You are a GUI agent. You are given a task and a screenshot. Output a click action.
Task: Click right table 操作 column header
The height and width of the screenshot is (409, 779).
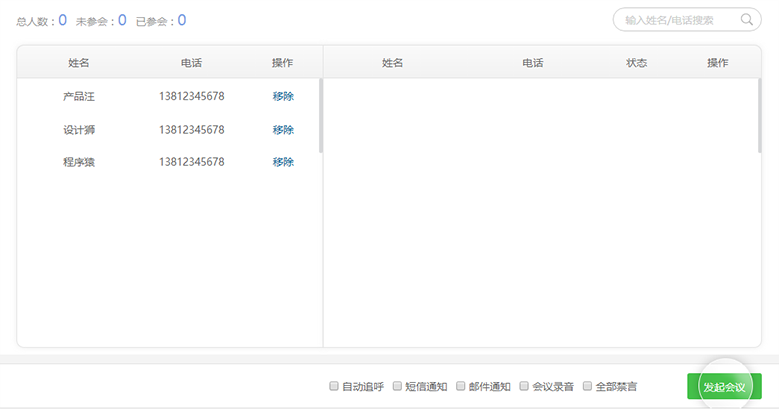click(x=717, y=63)
